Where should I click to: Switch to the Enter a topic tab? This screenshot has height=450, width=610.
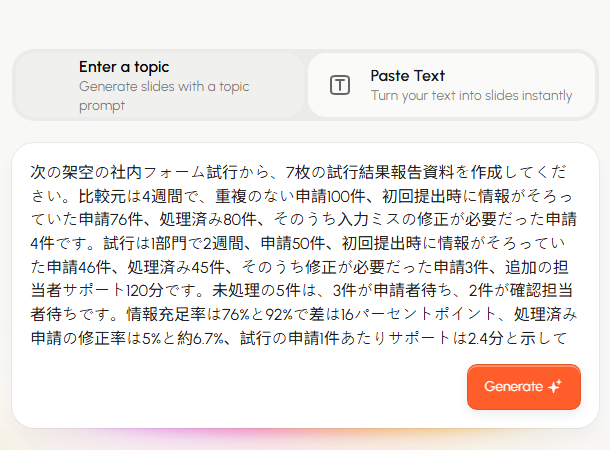[x=160, y=85]
